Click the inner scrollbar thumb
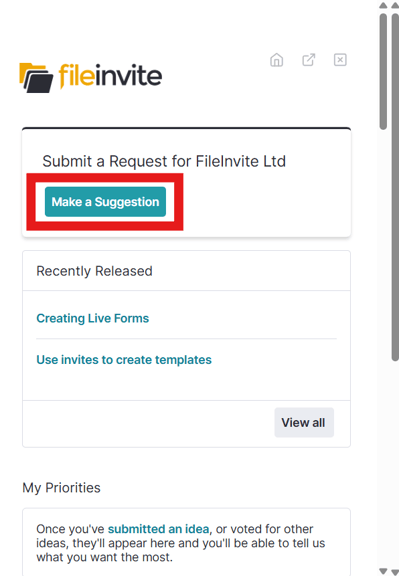 [383, 72]
